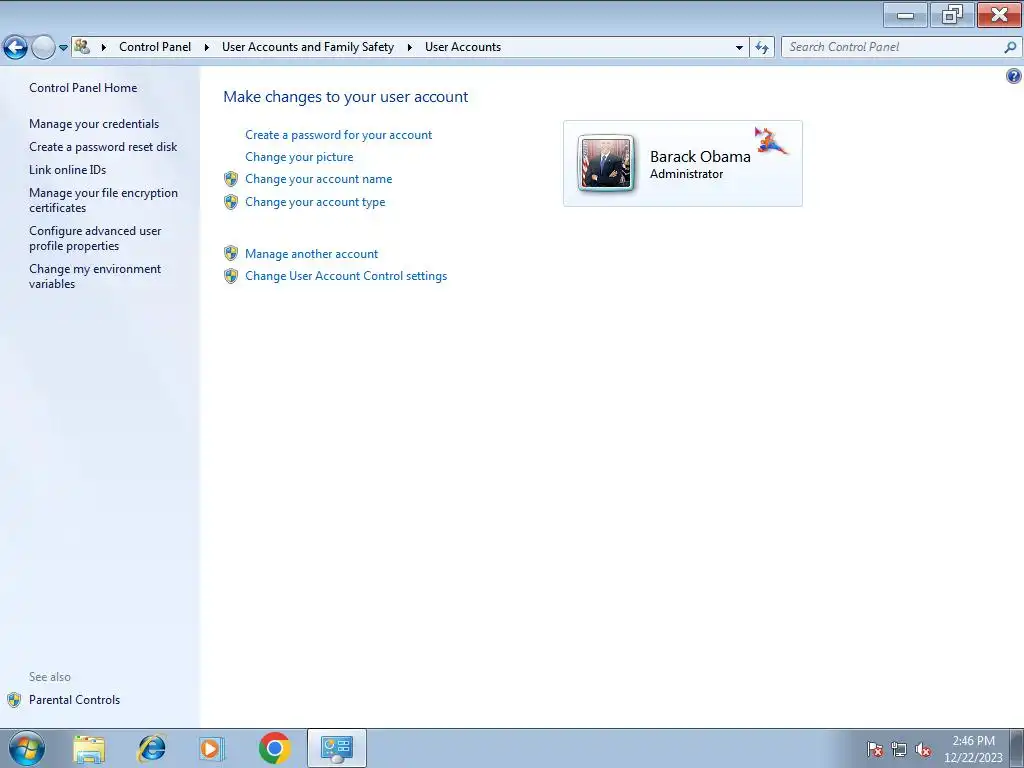Image resolution: width=1024 pixels, height=768 pixels.
Task: Open Configure advanced user profile properties
Action: click(x=95, y=238)
